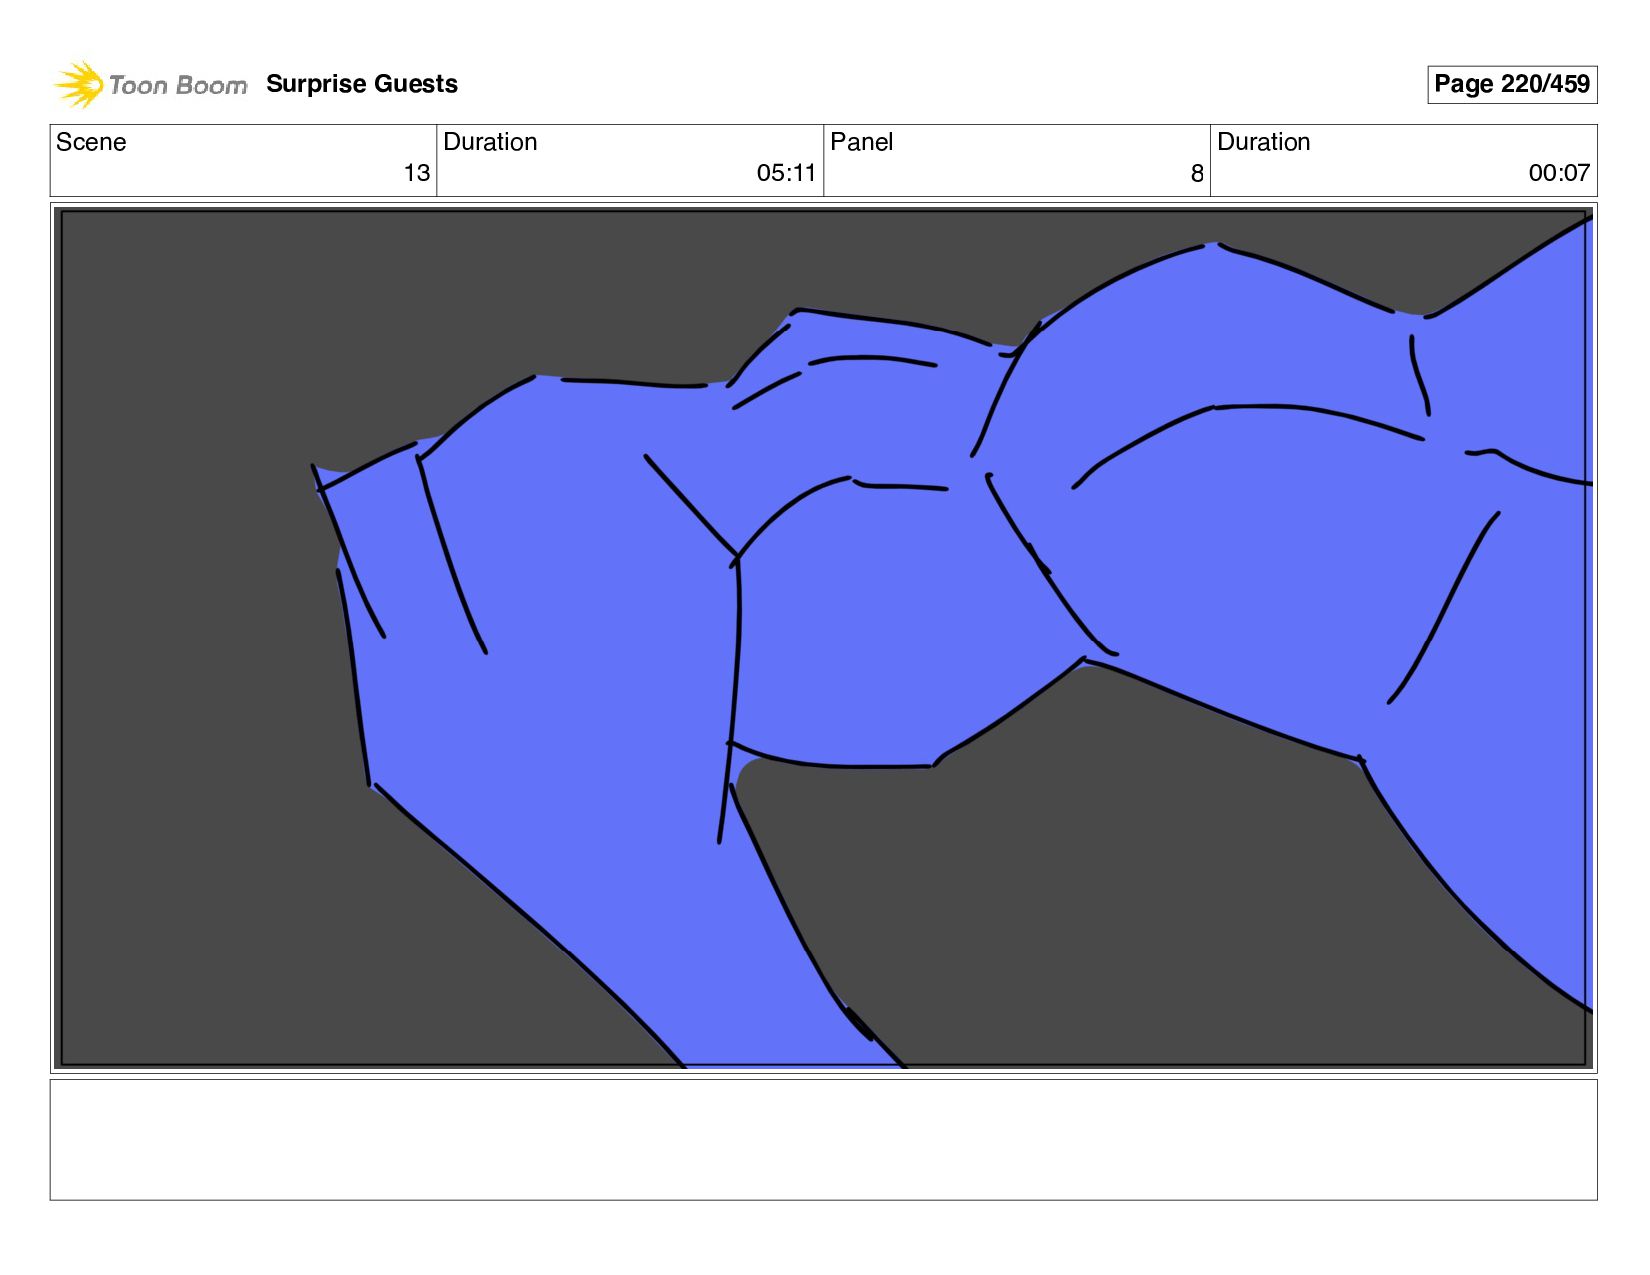This screenshot has width=1650, height=1275.
Task: Click the 'Scene' header label
Action: pos(91,142)
